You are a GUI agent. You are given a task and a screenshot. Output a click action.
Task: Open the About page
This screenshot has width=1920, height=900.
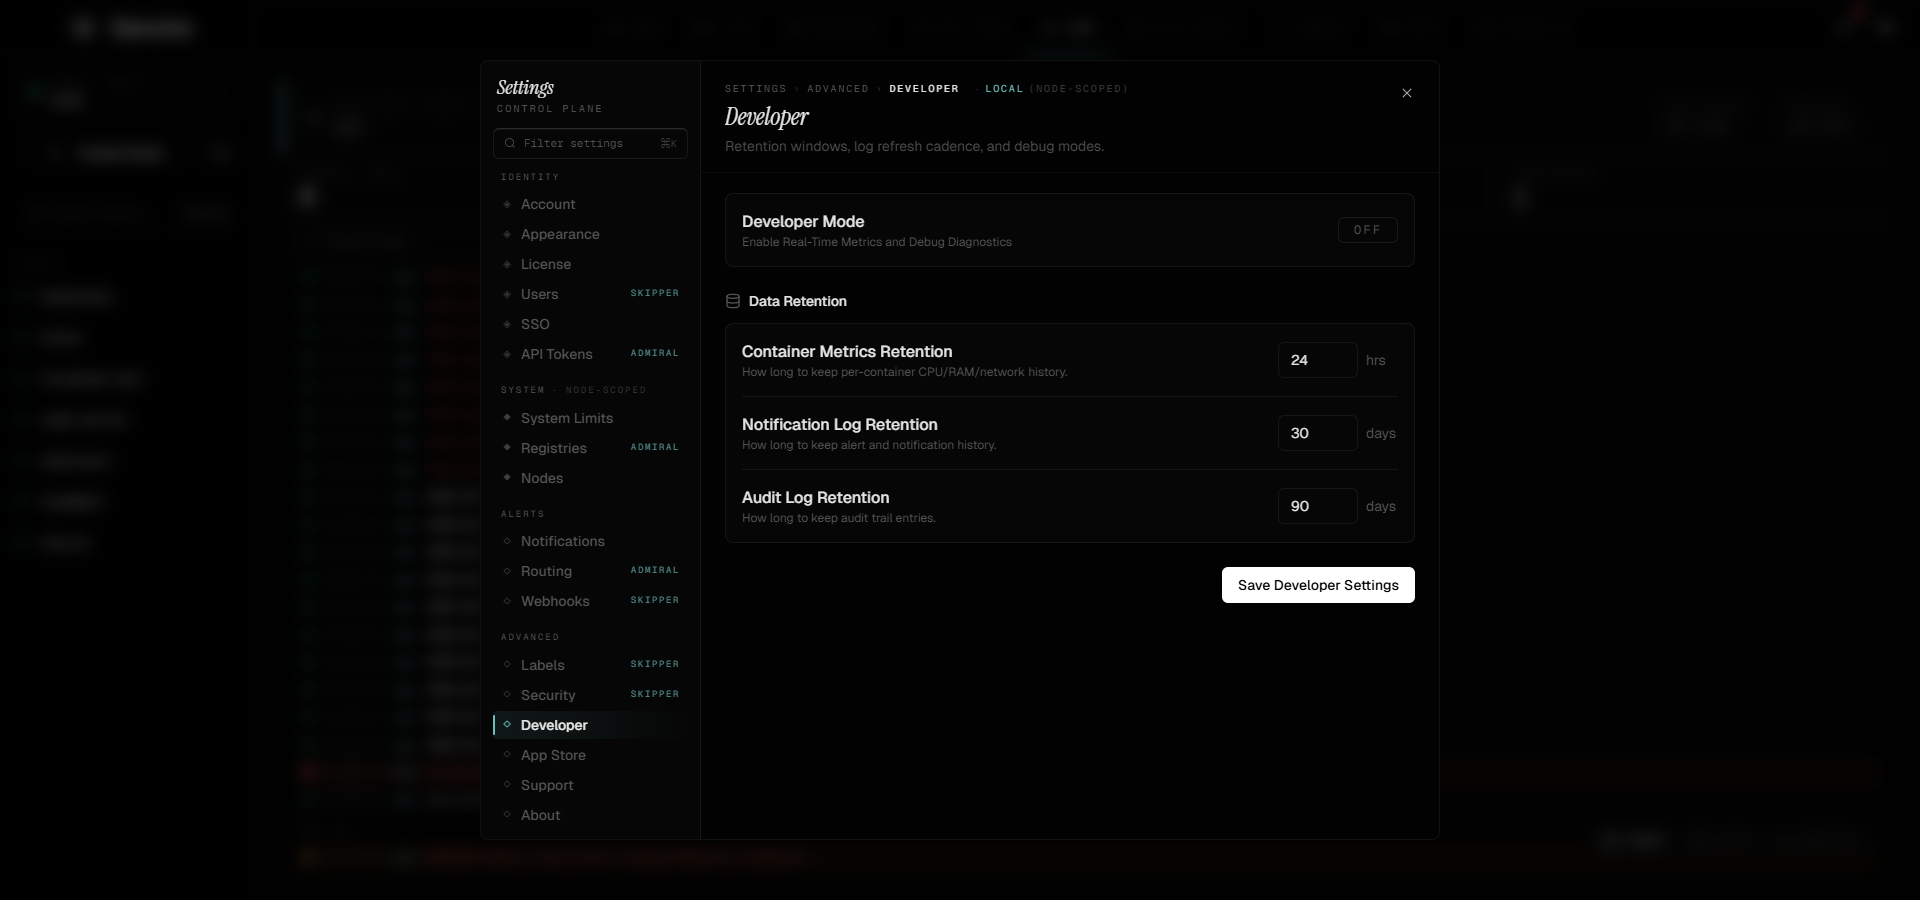[590, 815]
